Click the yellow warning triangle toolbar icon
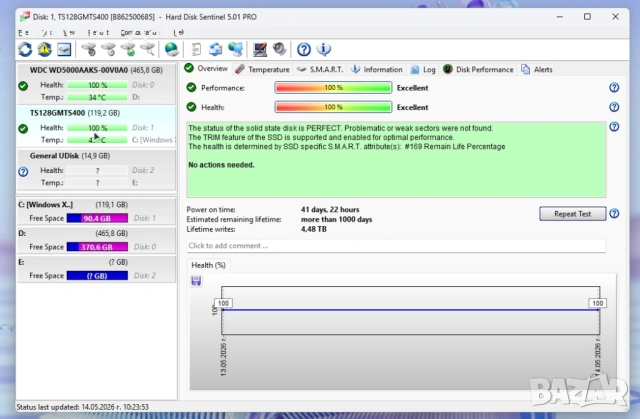Screen dimensions: 640x419 (x=44, y=49)
